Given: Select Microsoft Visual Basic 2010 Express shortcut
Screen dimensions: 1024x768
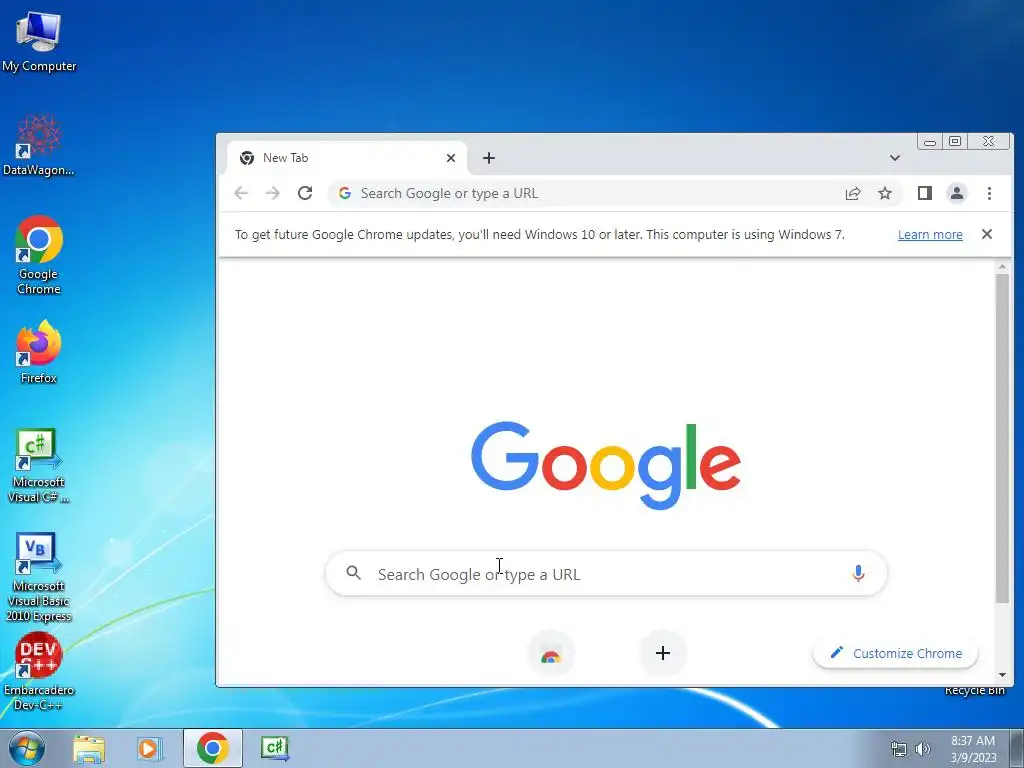Looking at the screenshot, I should point(39,577).
